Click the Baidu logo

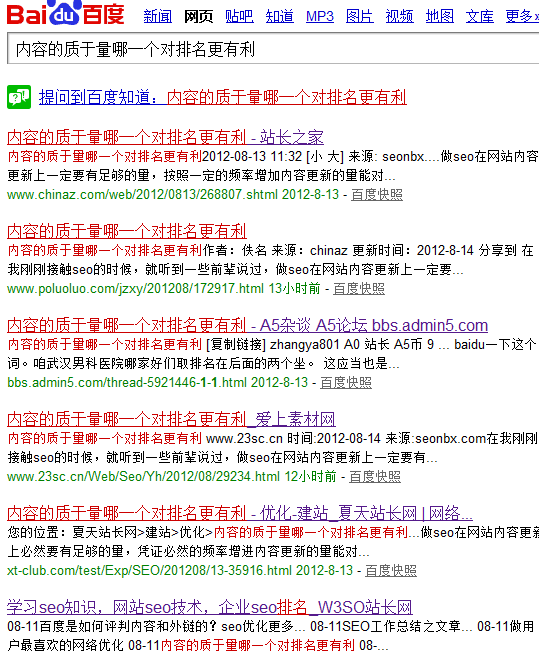65,13
